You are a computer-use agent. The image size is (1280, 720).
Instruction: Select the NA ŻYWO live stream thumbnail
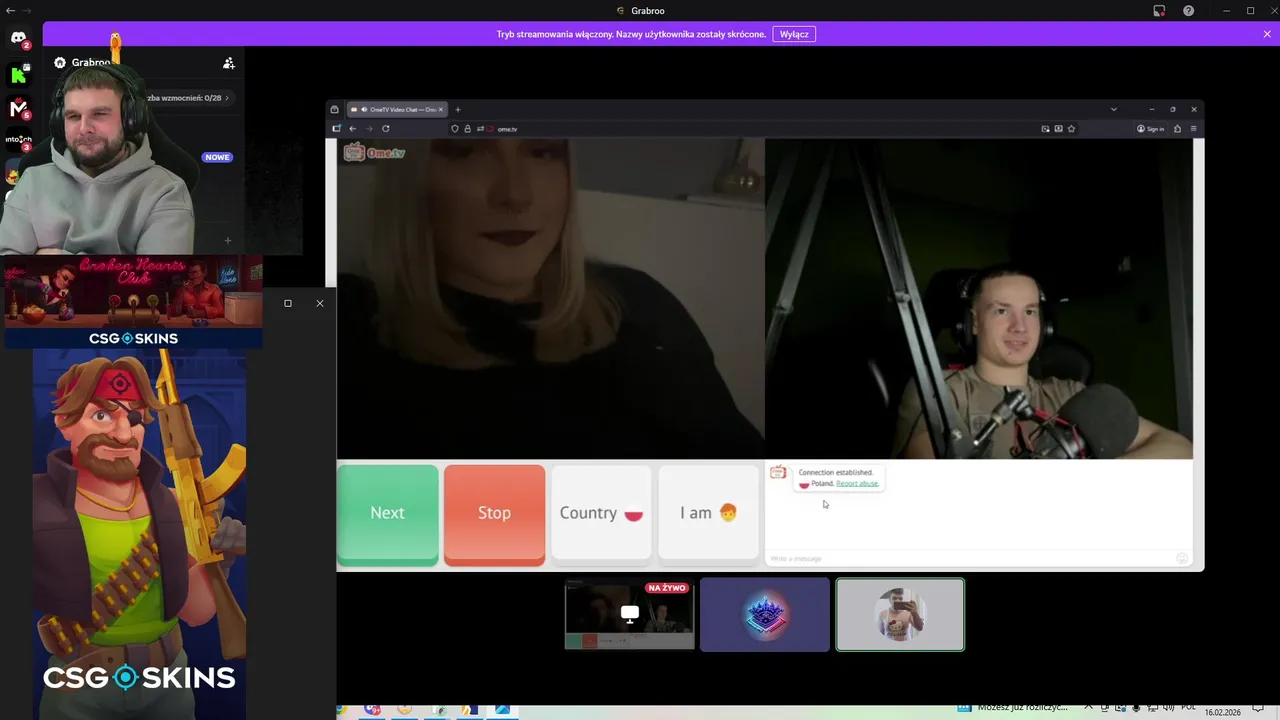click(x=629, y=614)
